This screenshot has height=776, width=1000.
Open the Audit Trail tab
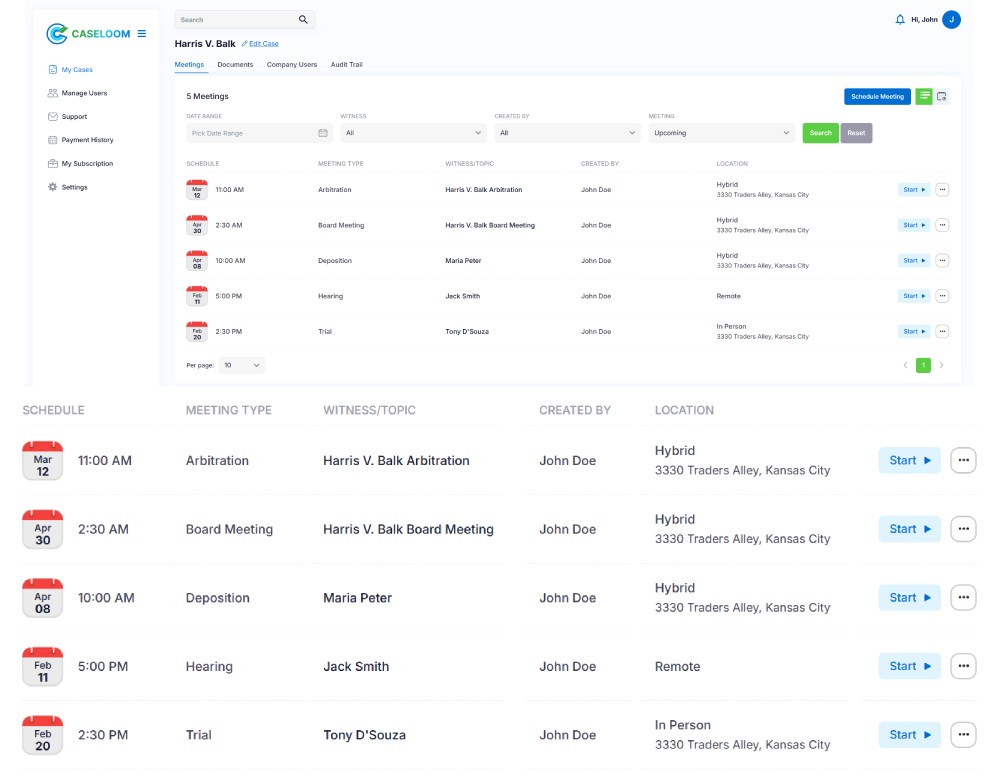click(346, 65)
